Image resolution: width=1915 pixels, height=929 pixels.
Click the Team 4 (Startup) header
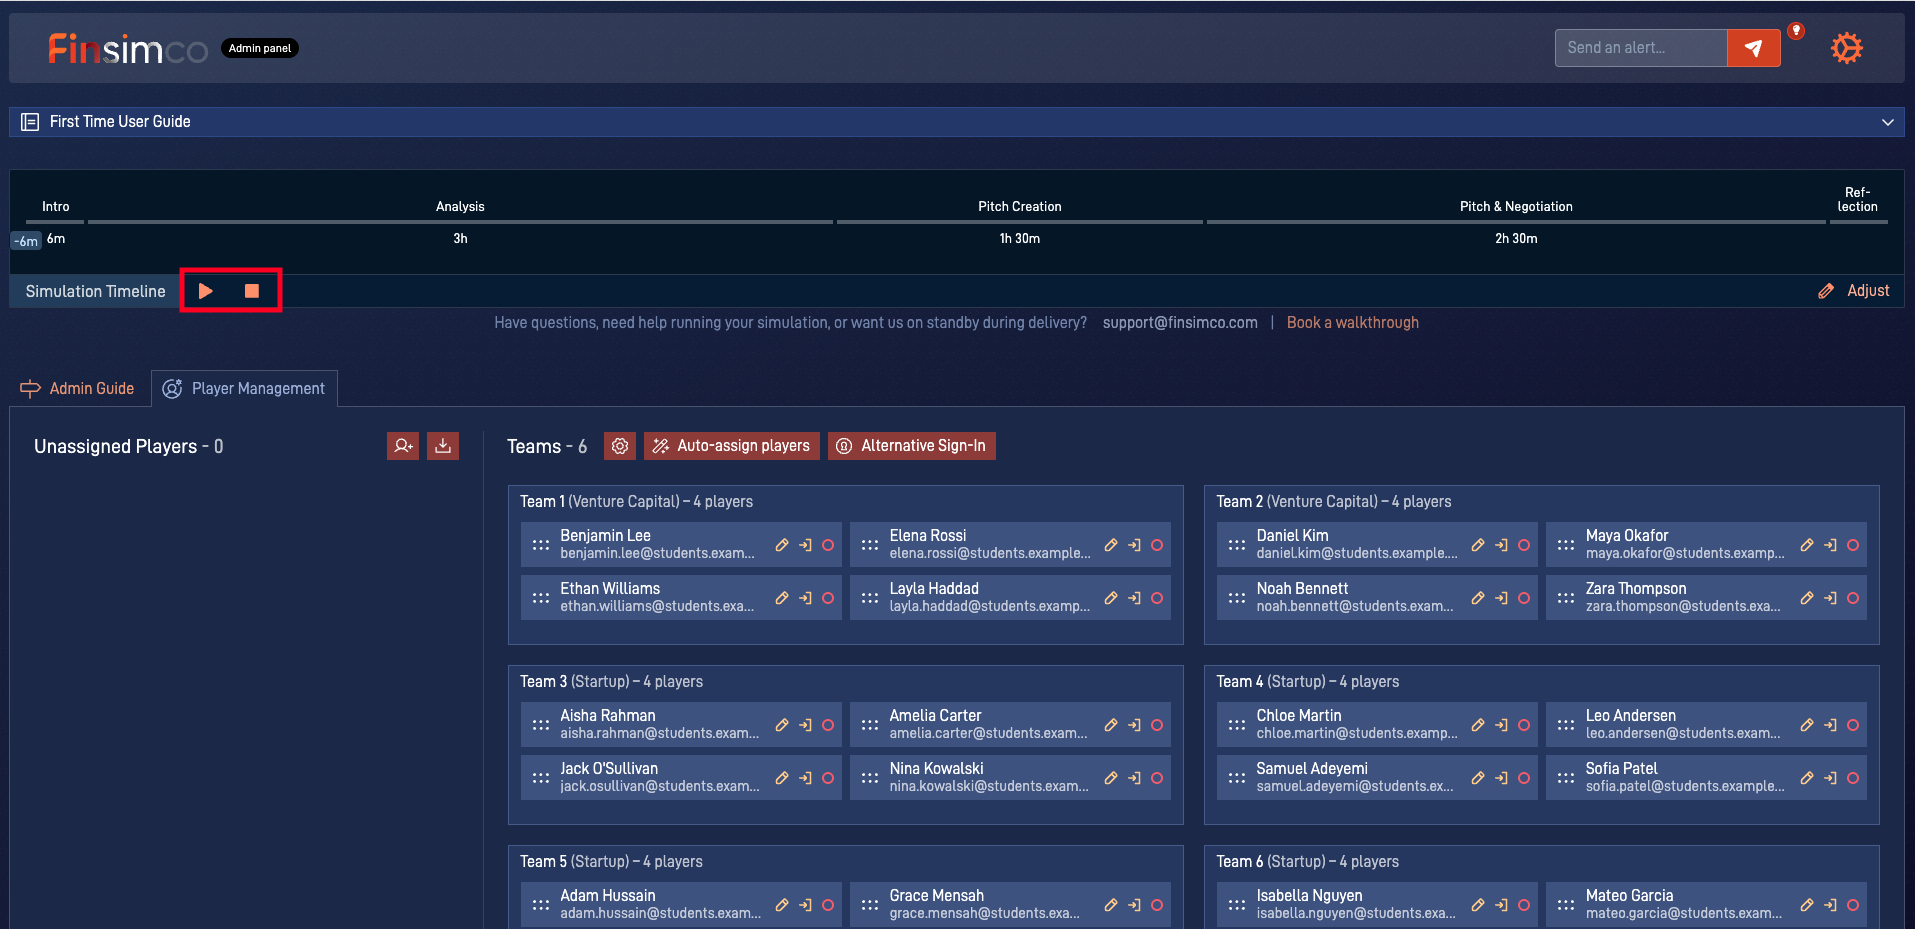pos(1307,682)
